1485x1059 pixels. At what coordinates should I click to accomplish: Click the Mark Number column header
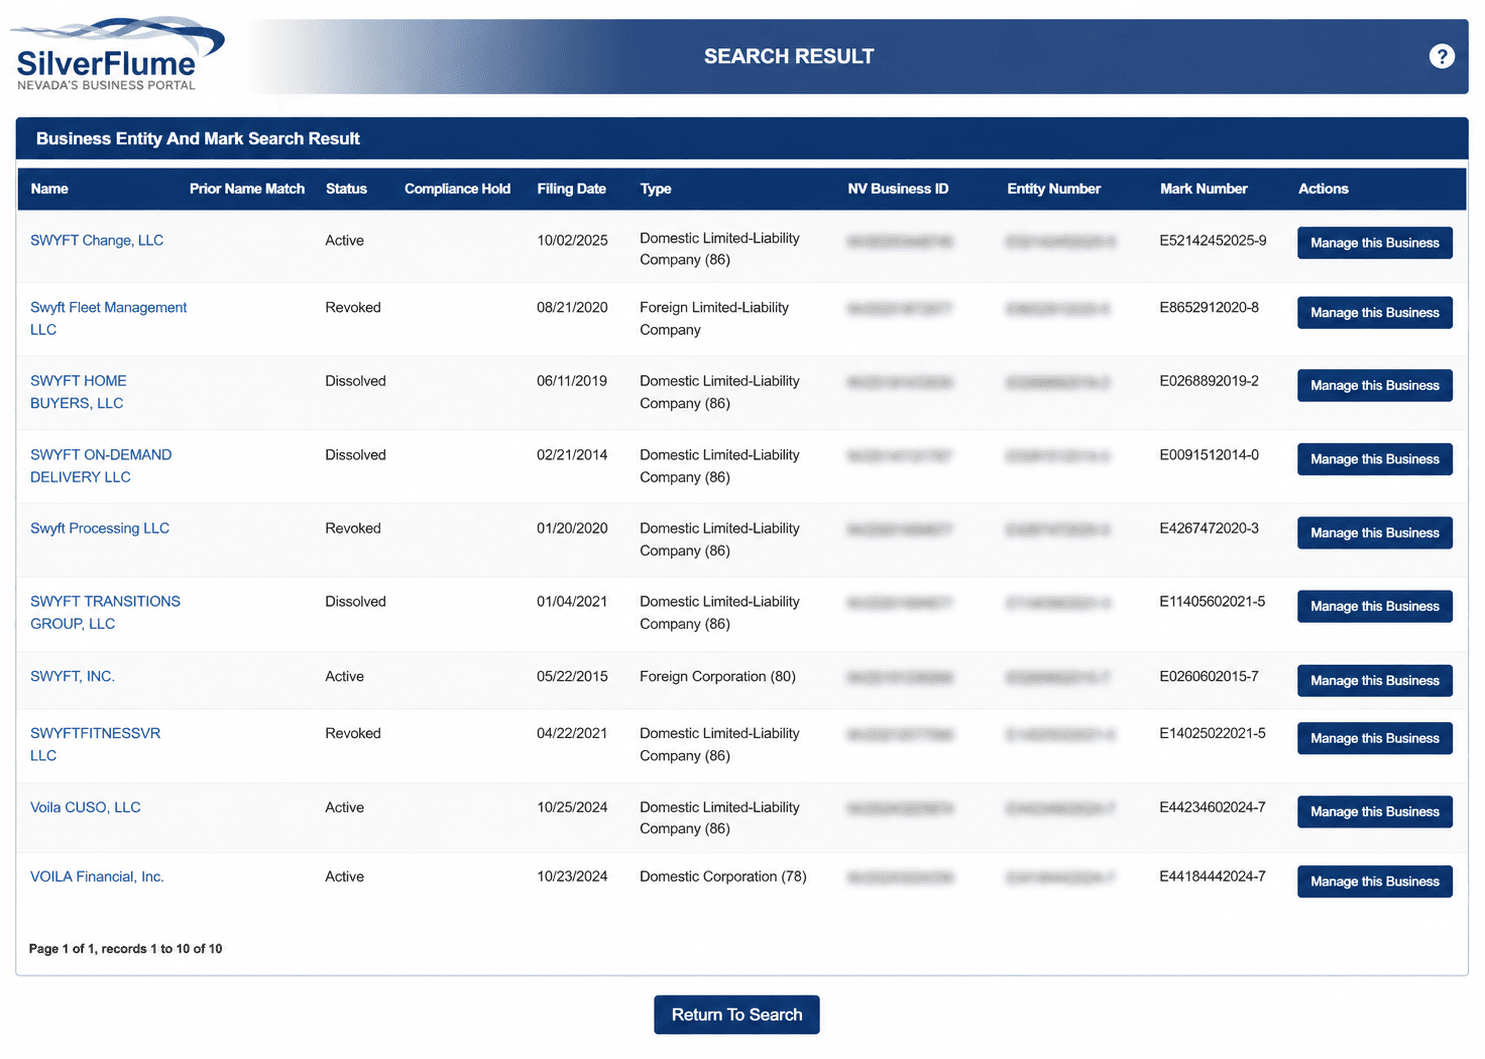pos(1204,189)
